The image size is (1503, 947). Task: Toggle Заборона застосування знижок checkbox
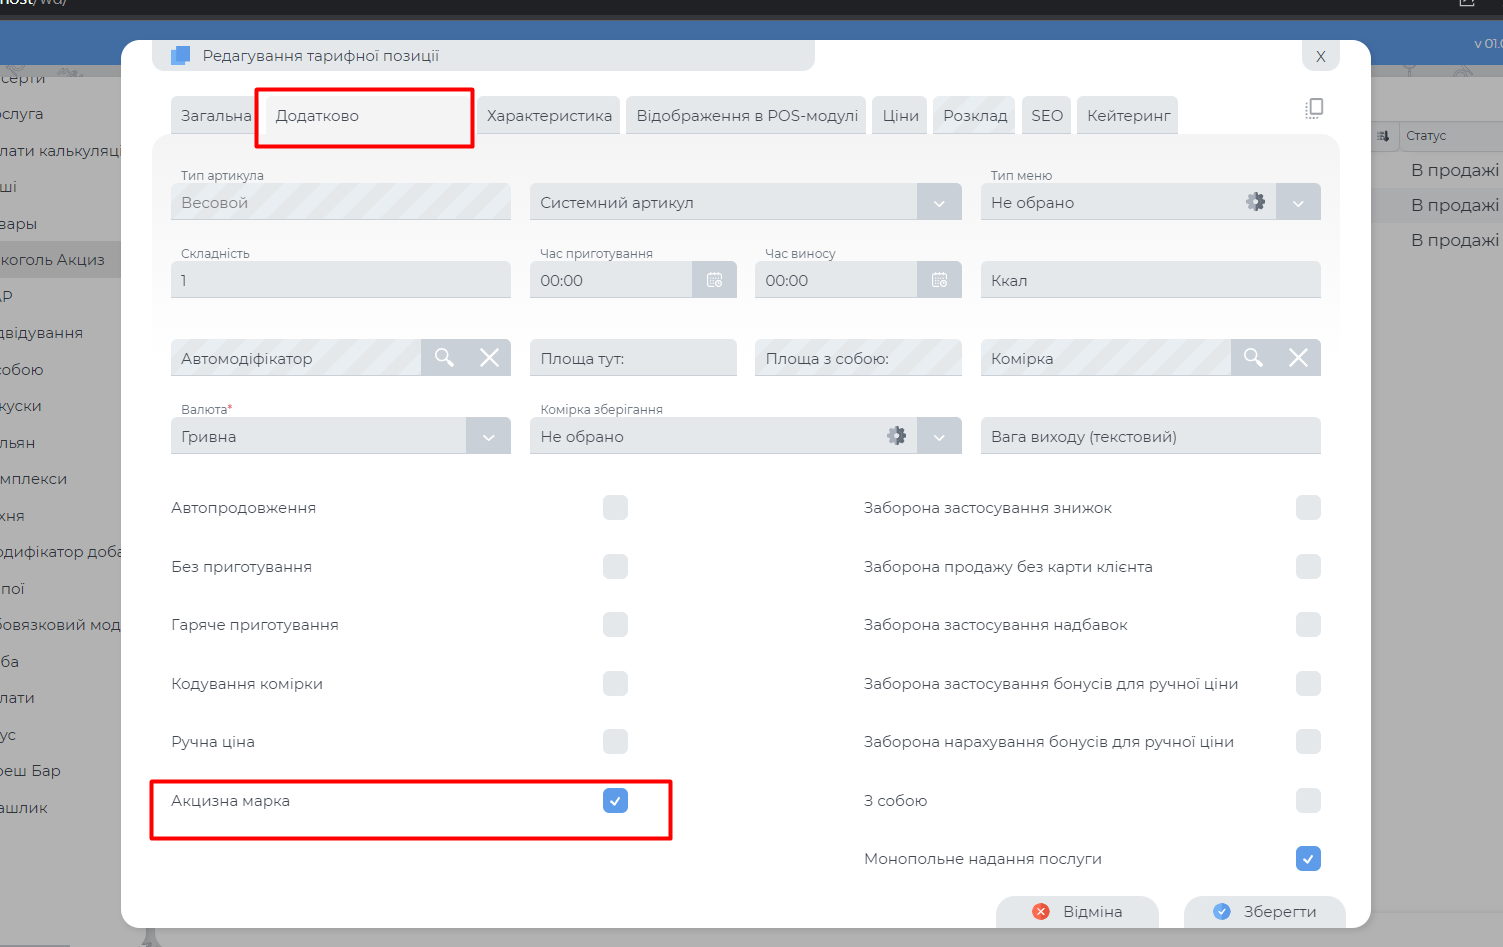coord(1307,508)
